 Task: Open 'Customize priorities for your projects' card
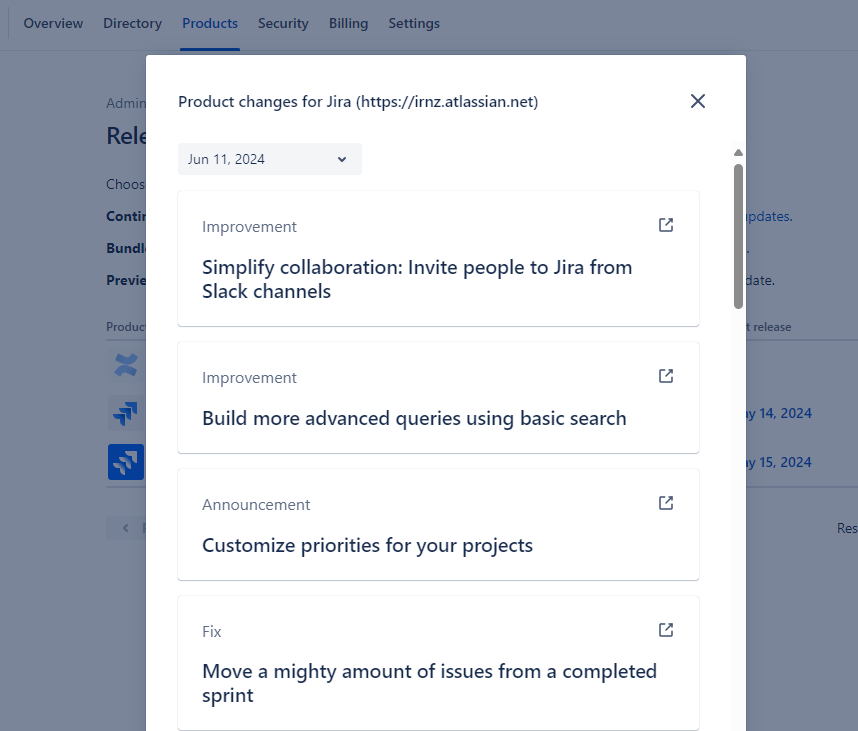438,524
